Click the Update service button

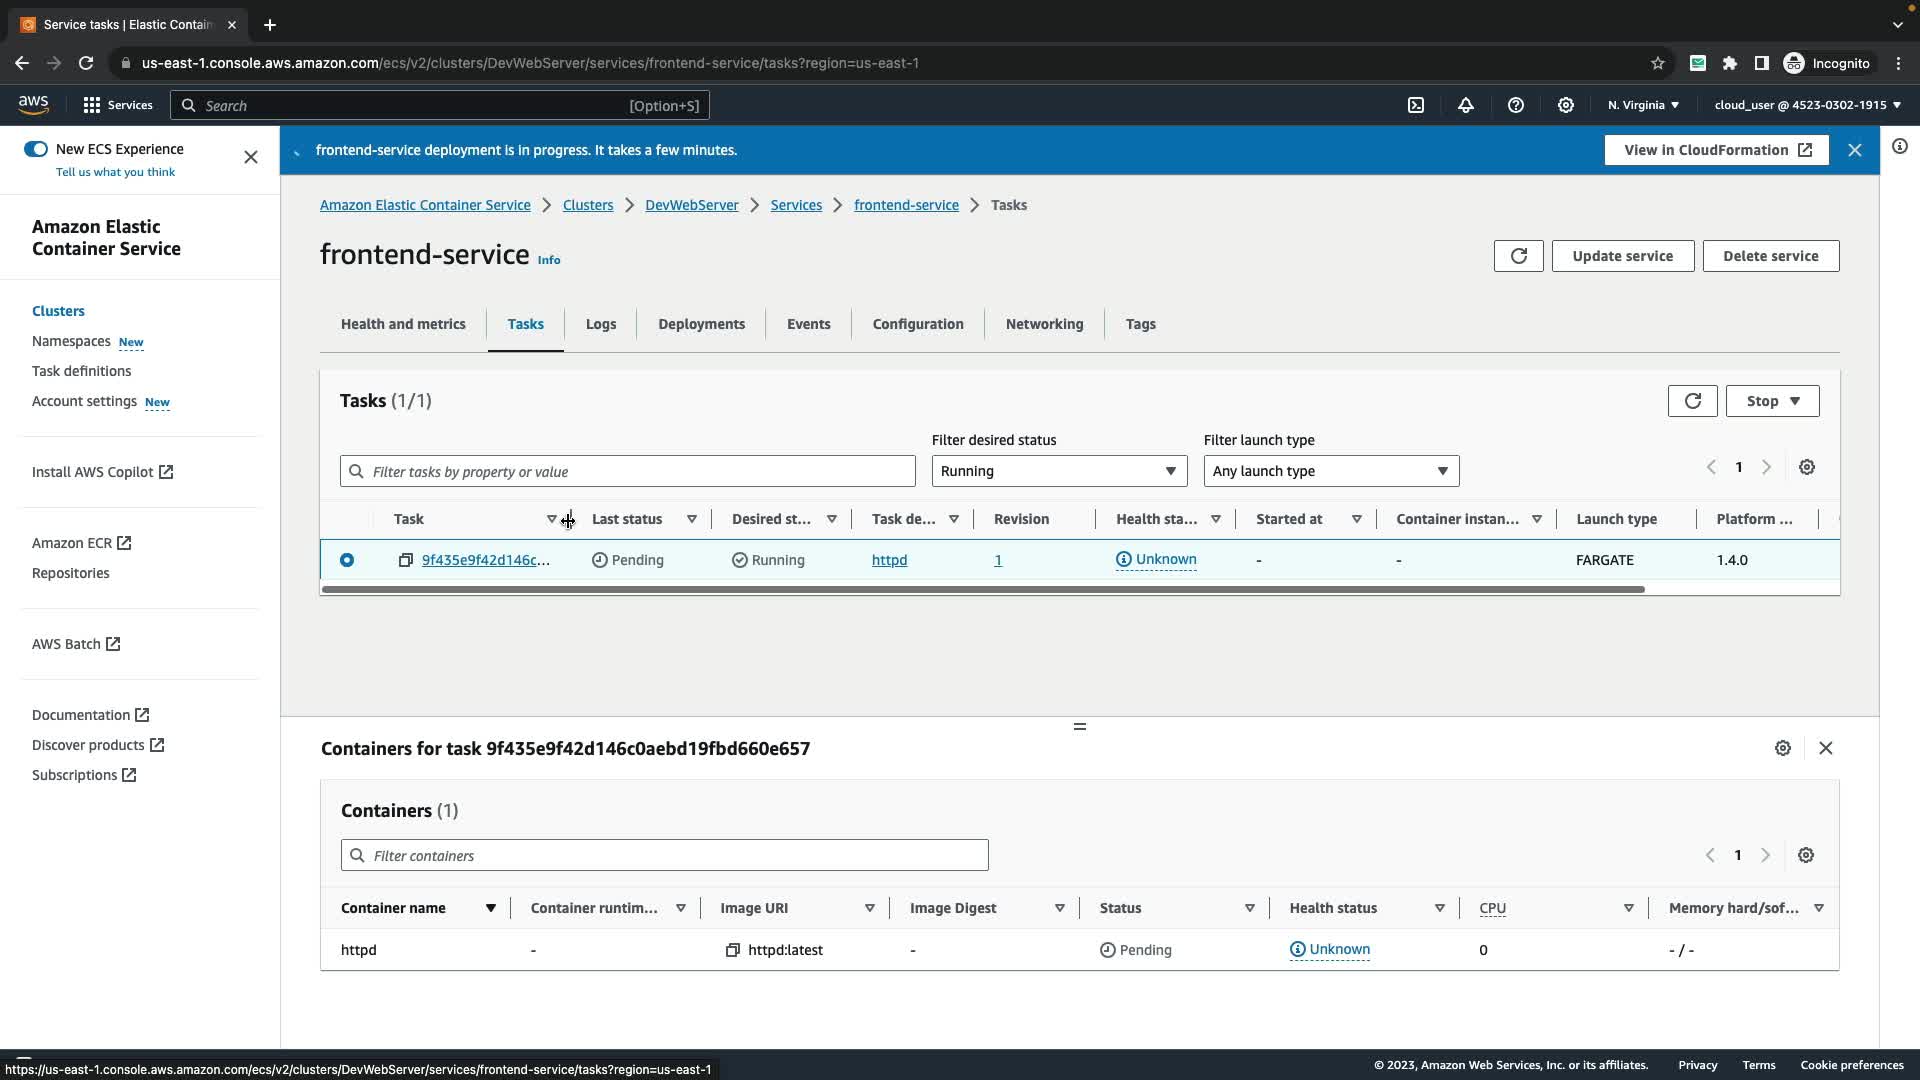point(1622,256)
